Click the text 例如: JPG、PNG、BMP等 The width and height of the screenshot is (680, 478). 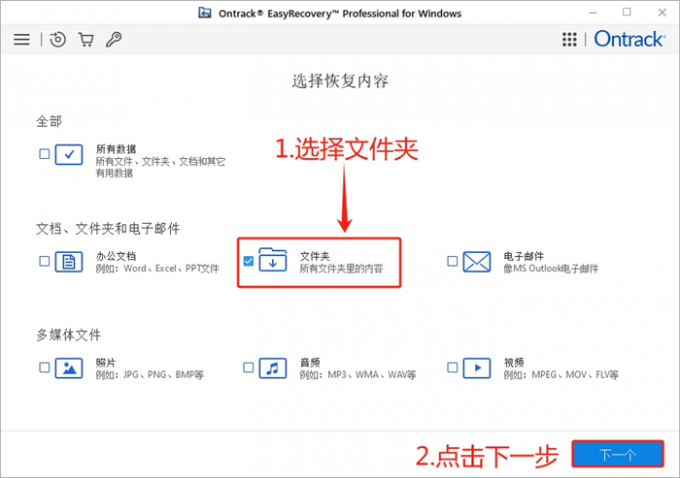click(150, 375)
